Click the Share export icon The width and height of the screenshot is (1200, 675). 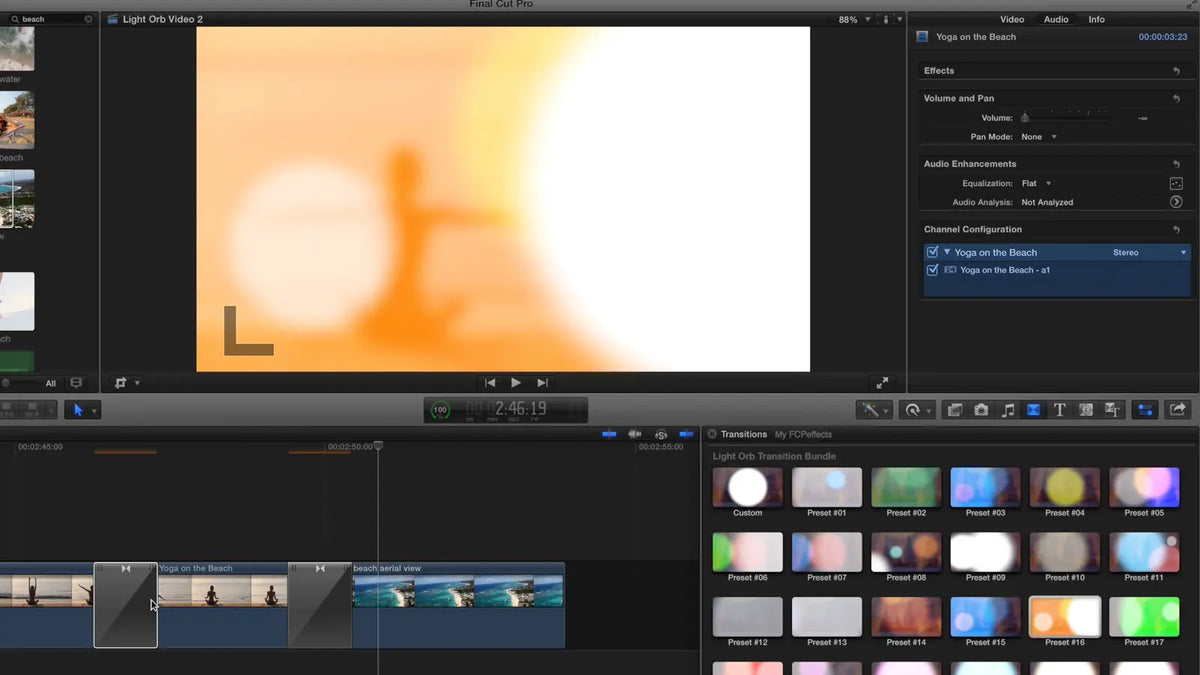click(x=1177, y=410)
